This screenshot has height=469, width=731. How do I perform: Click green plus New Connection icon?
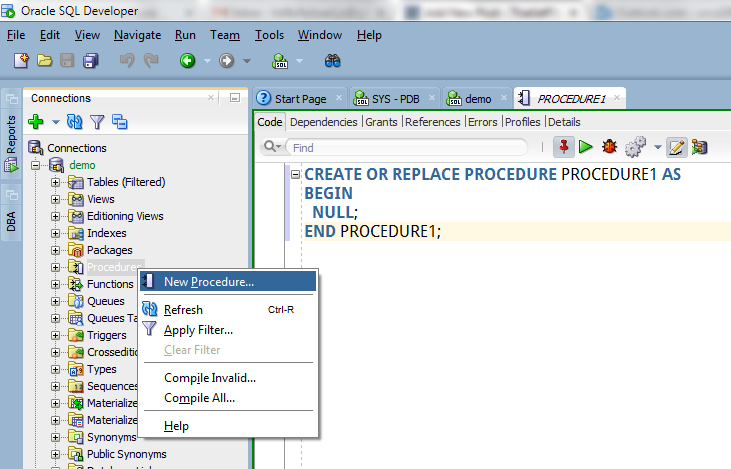[x=36, y=122]
